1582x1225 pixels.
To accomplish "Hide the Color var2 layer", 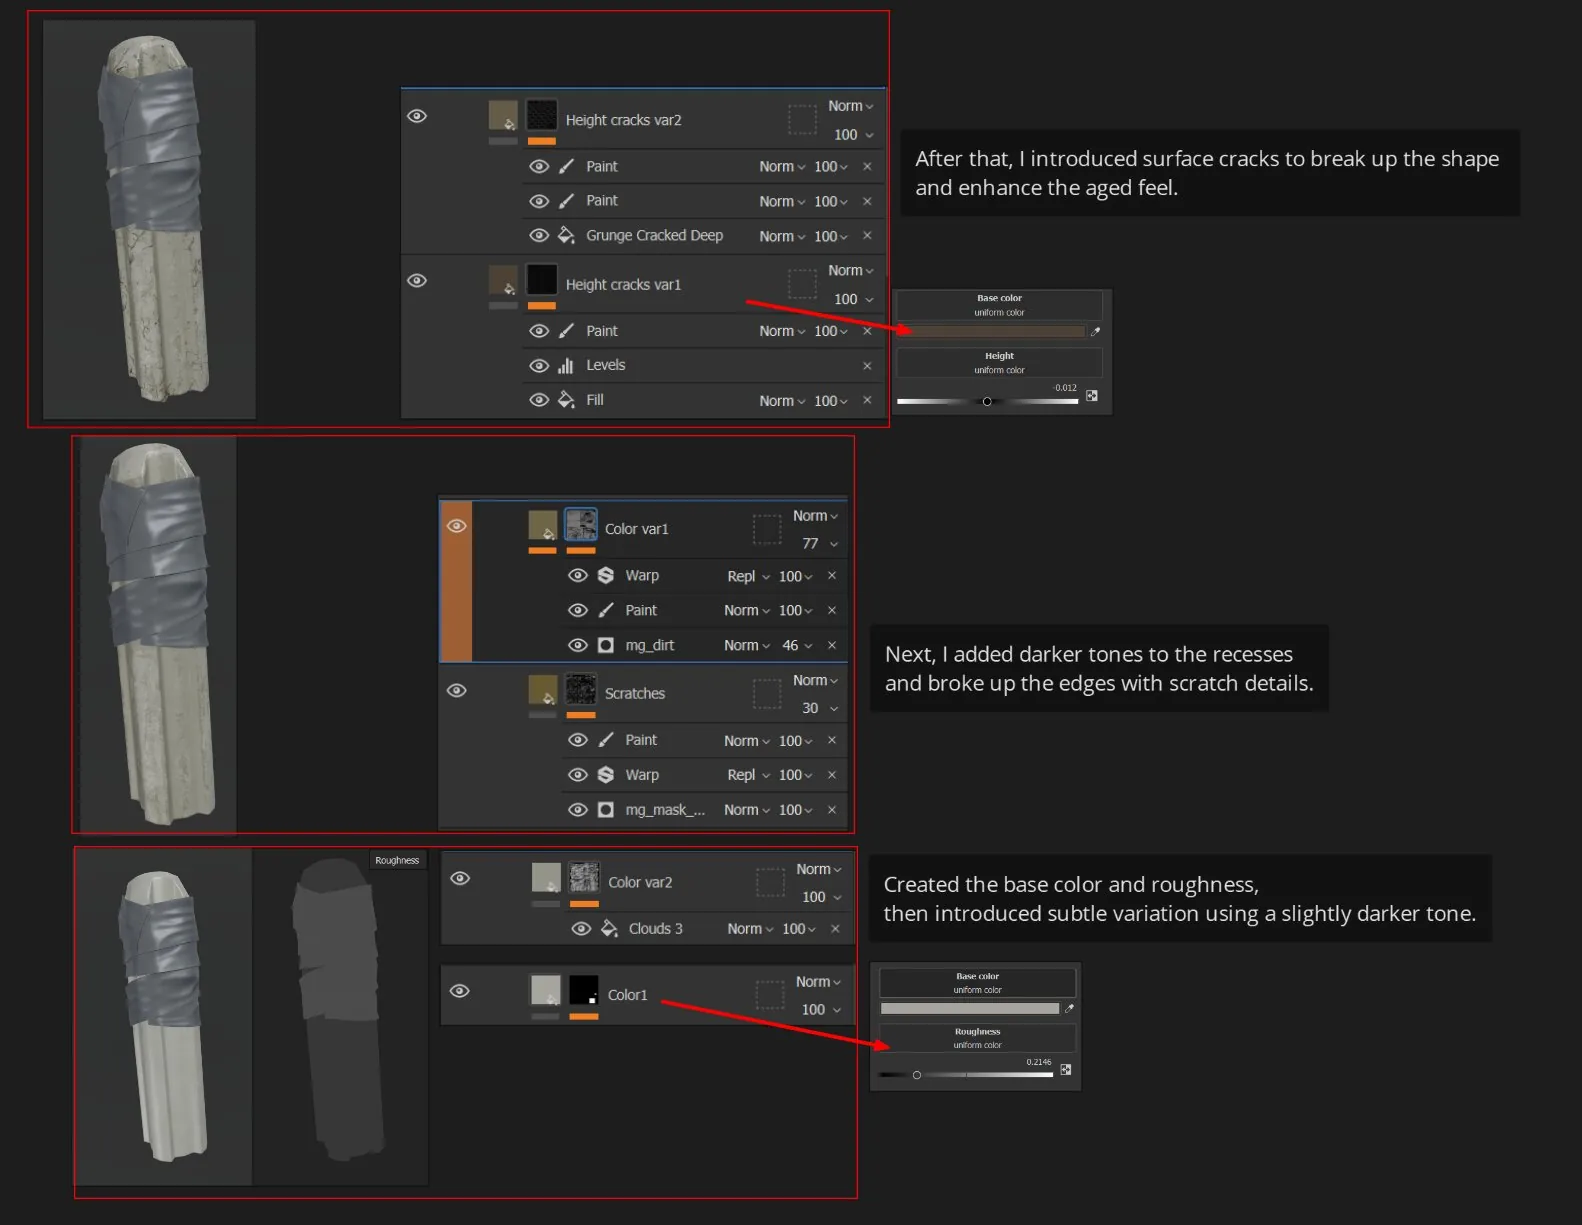I will pyautogui.click(x=460, y=878).
